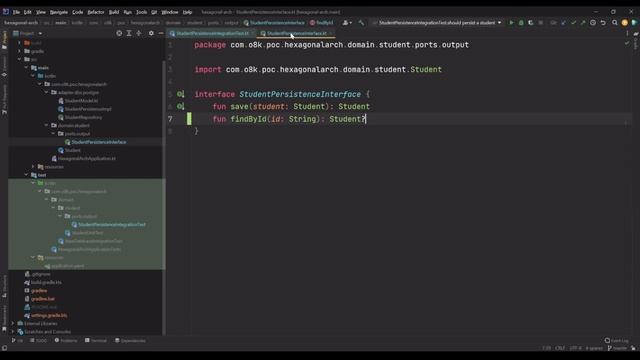Expand External Libraries node
This screenshot has height=360, width=640.
pos(13,324)
